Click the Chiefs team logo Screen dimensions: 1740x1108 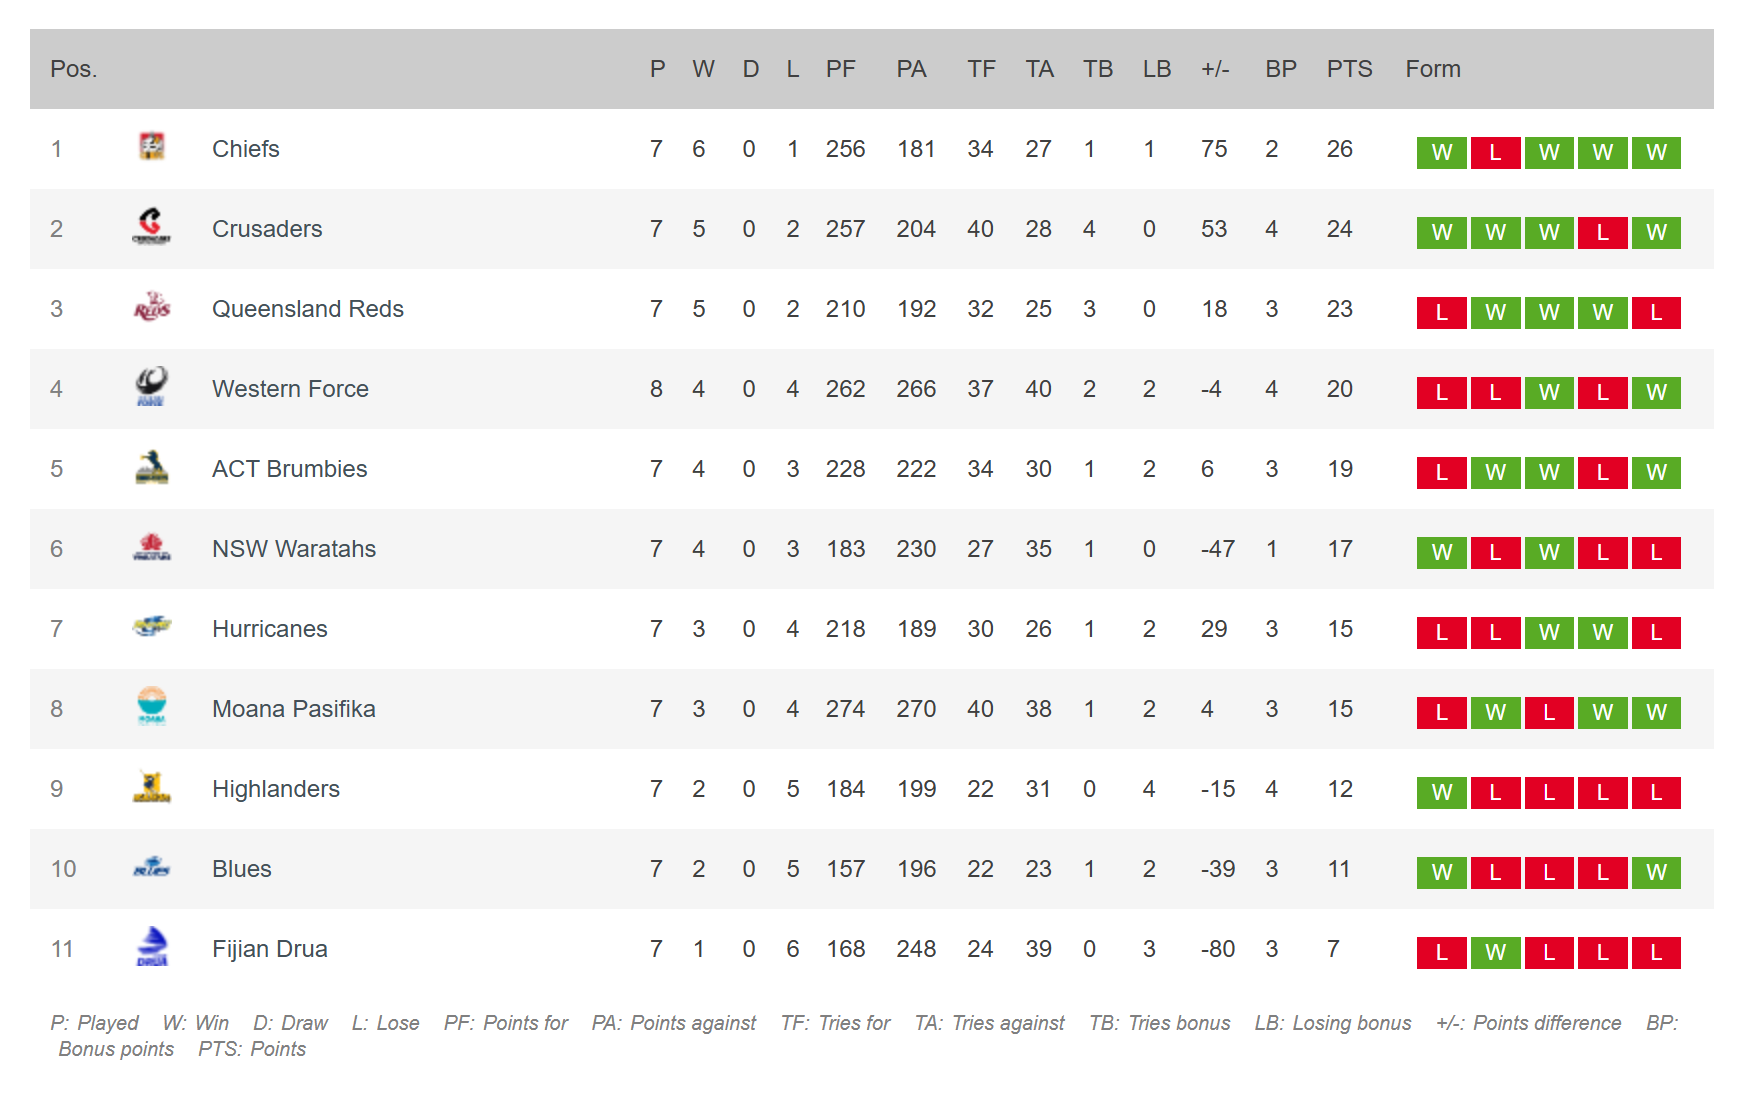[x=152, y=147]
